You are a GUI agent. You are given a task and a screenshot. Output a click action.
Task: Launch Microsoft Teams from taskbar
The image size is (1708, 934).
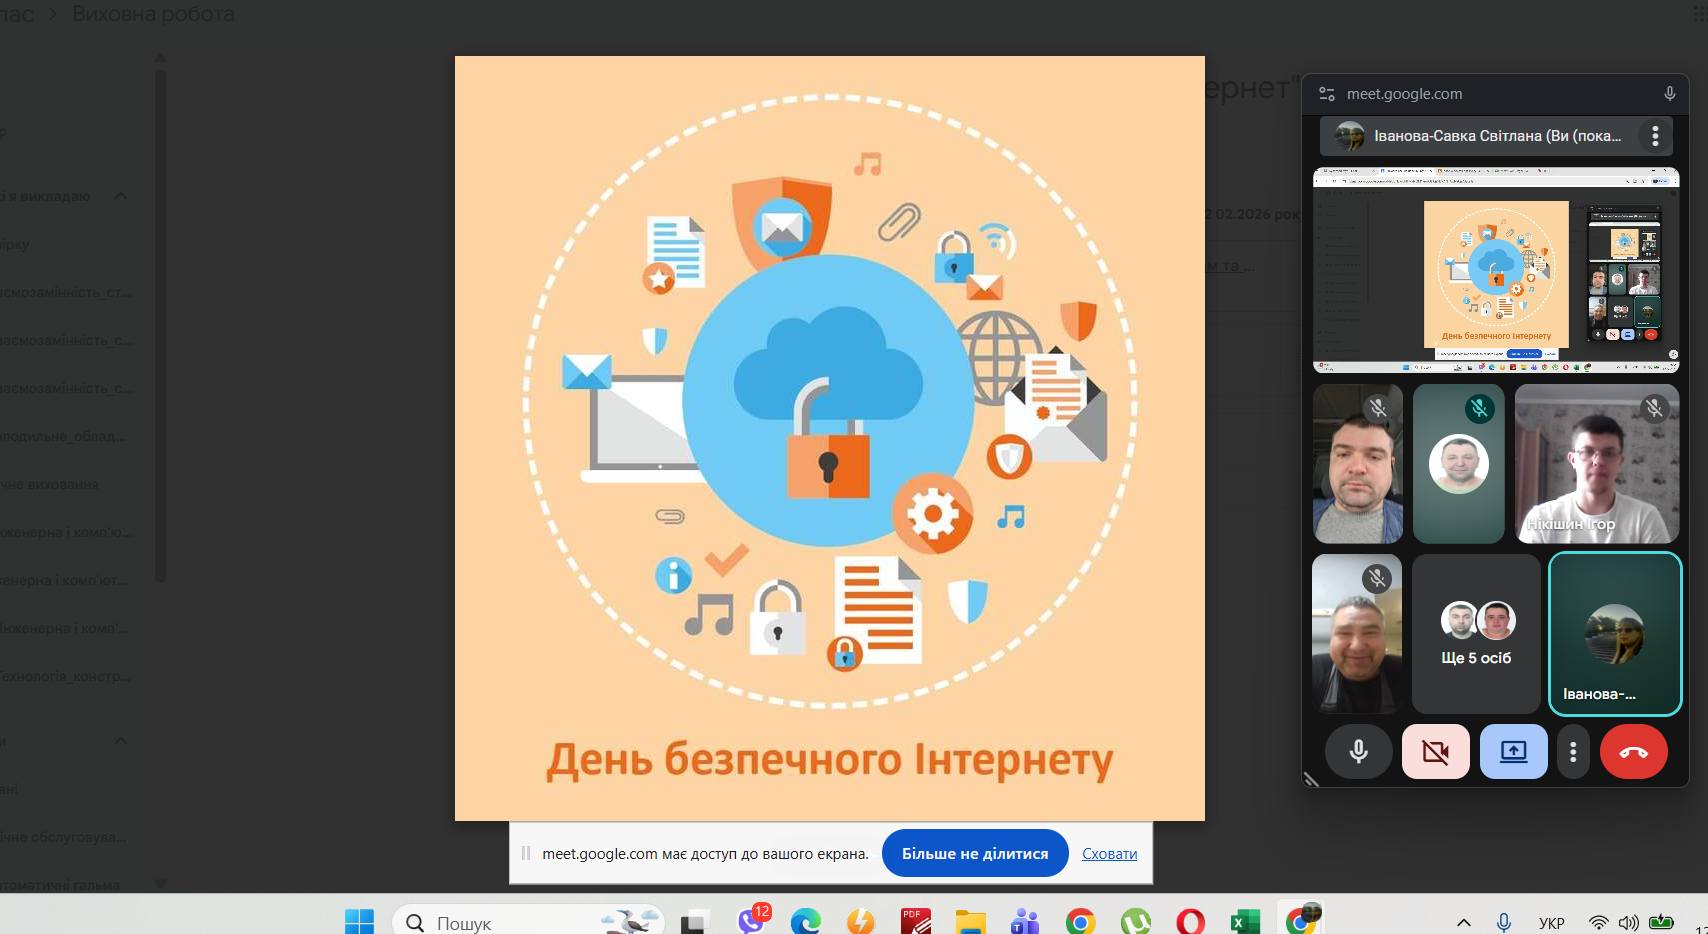[1024, 921]
